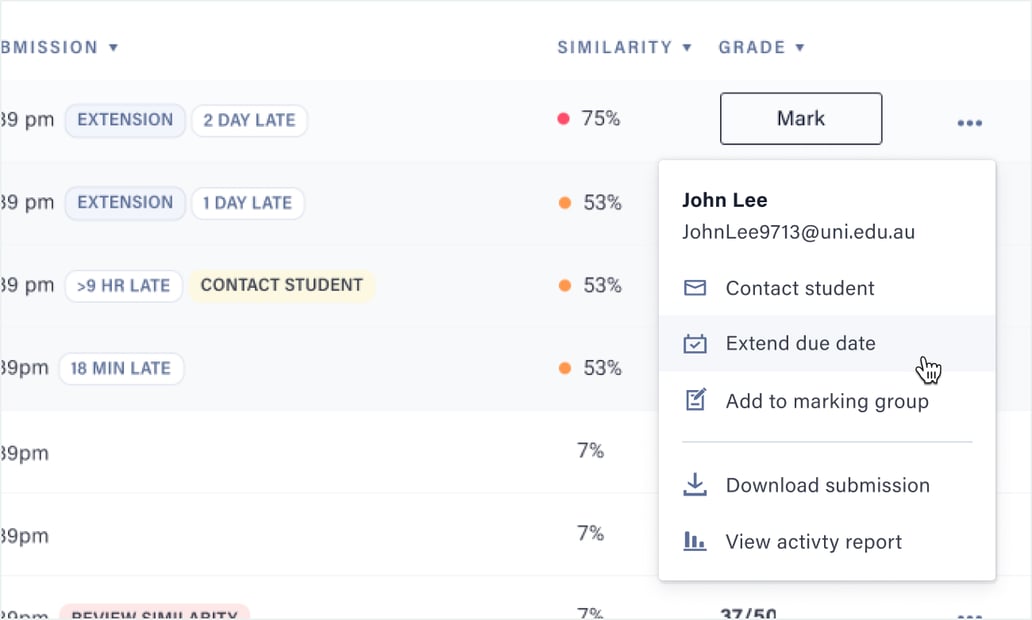Click the envelope icon beside Contact student
The height and width of the screenshot is (620, 1032).
coord(694,288)
